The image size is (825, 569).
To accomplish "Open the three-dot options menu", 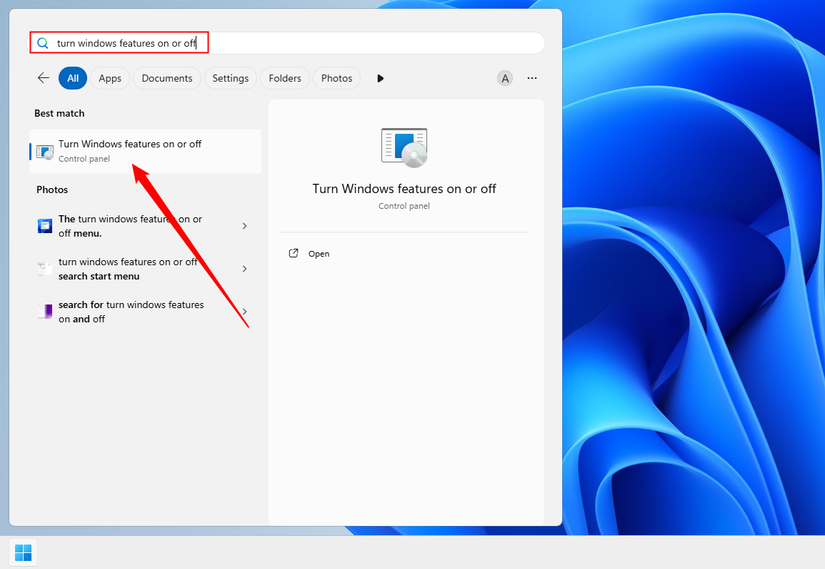I will coord(532,78).
